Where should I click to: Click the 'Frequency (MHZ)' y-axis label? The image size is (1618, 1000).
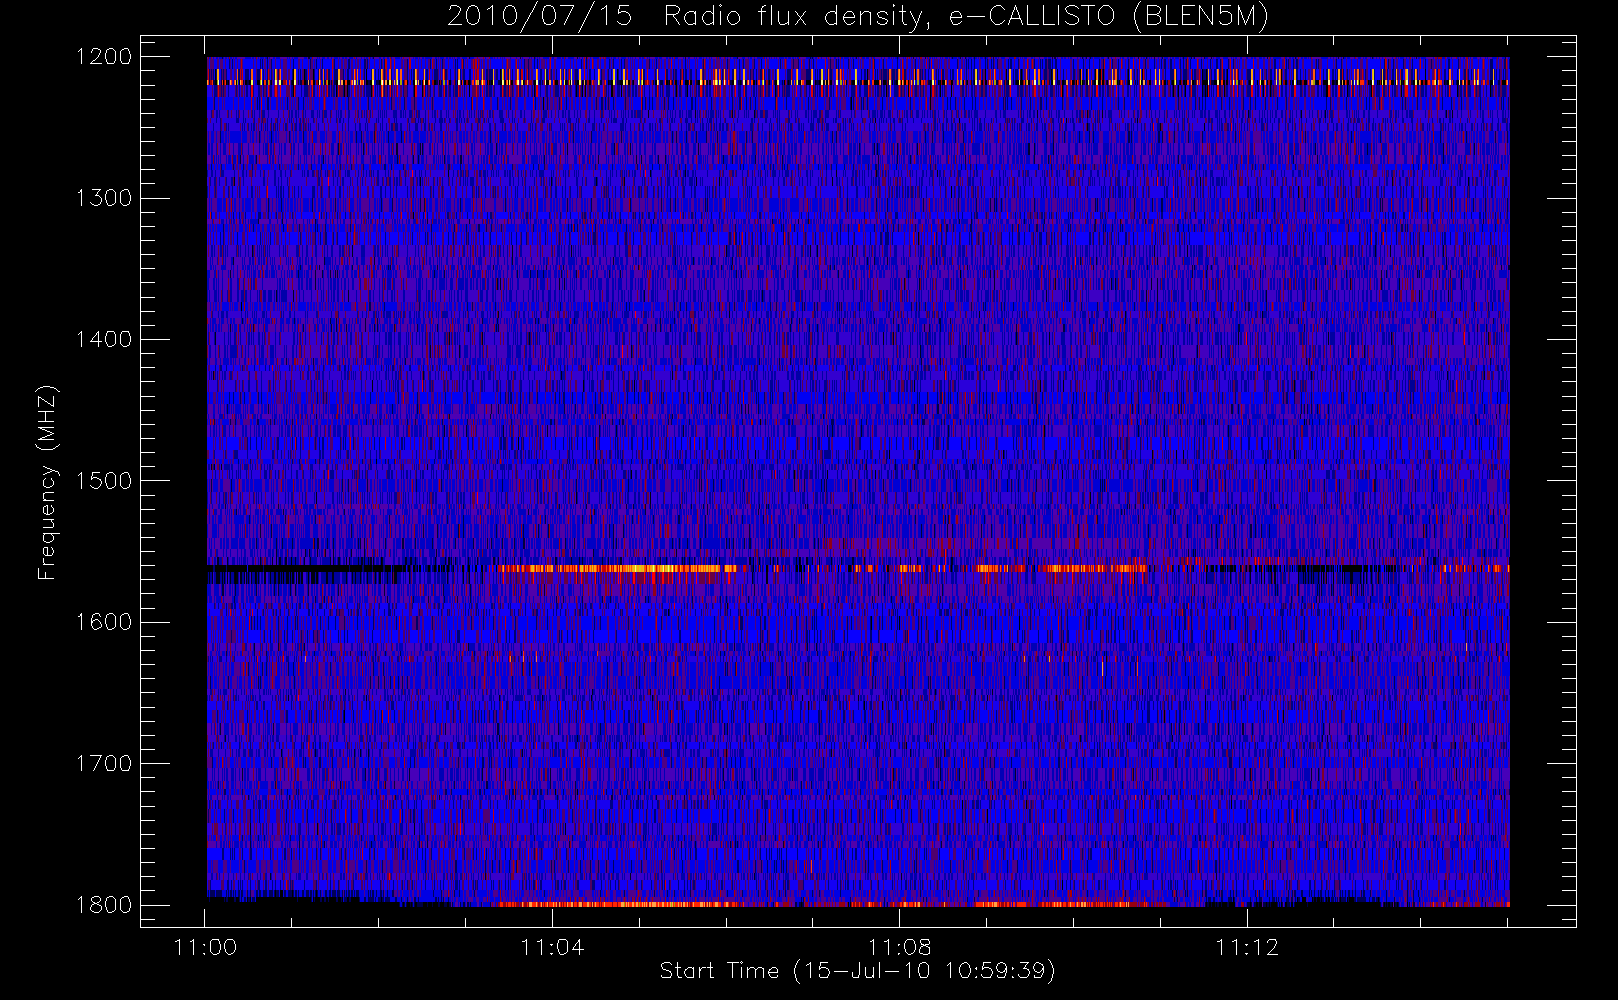tap(46, 482)
